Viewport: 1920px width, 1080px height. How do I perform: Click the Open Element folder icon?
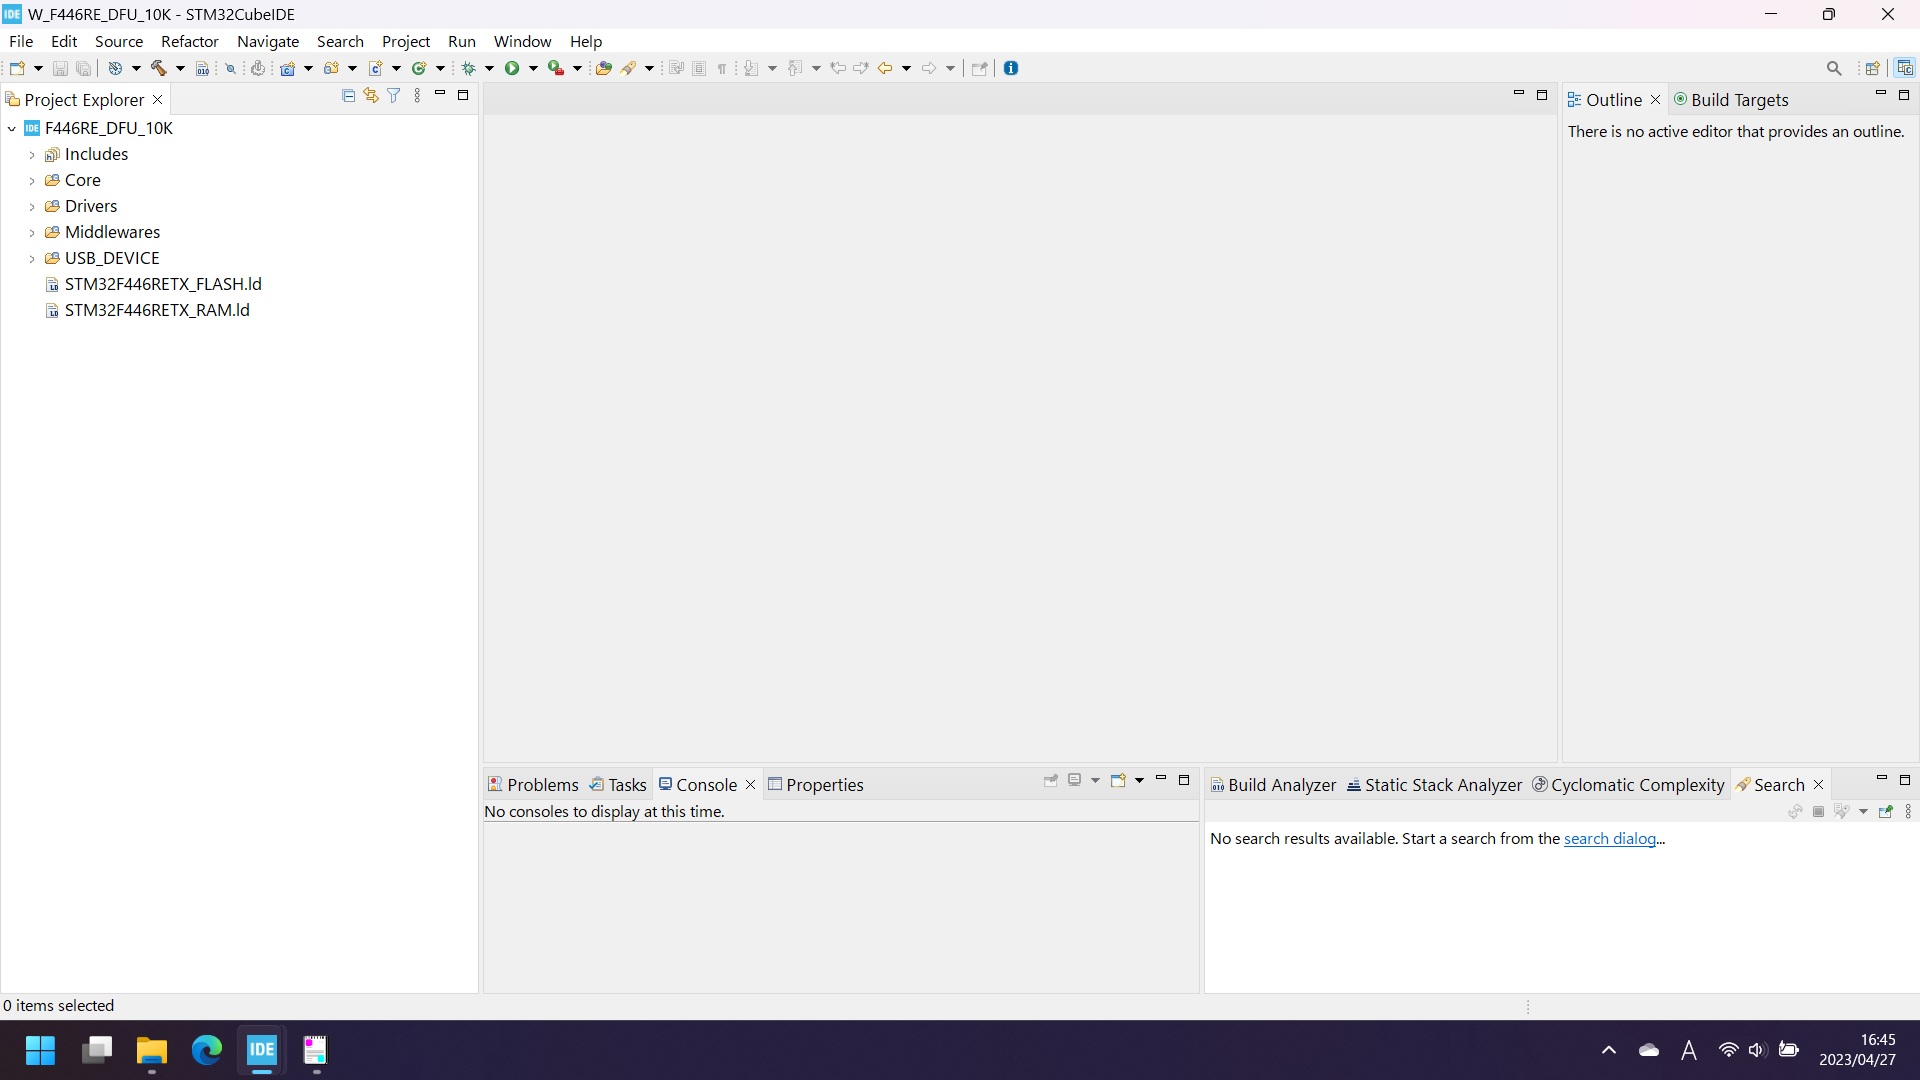coord(603,68)
